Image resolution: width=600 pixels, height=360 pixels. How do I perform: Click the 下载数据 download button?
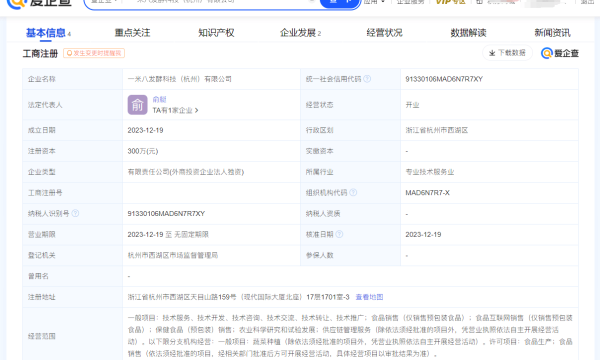coord(507,53)
